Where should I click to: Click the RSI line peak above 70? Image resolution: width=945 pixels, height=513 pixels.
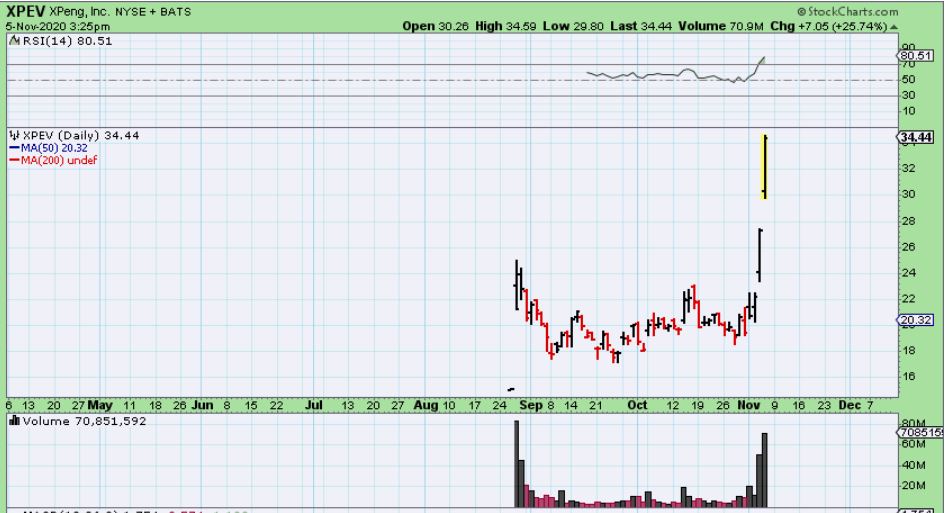pyautogui.click(x=765, y=58)
